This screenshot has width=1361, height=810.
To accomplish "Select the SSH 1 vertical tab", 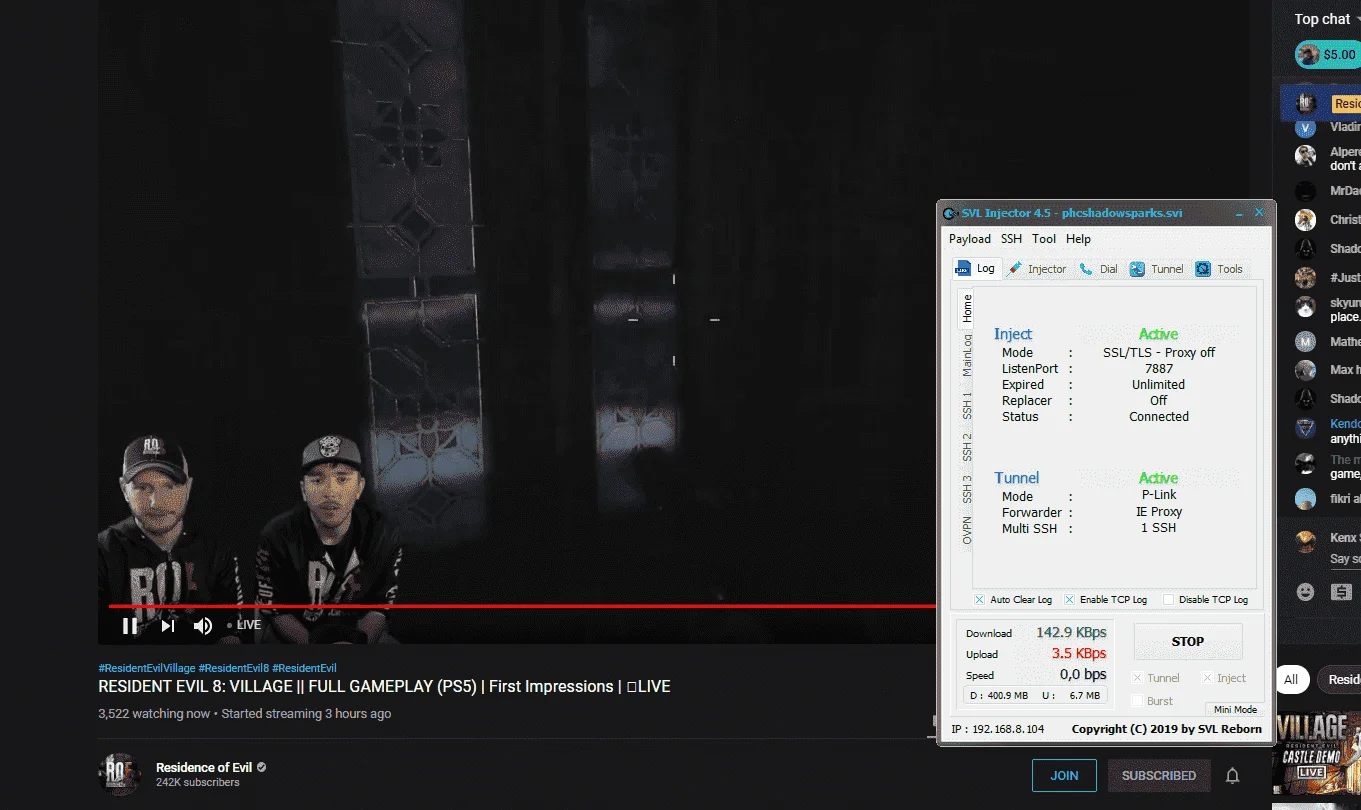I will [967, 406].
